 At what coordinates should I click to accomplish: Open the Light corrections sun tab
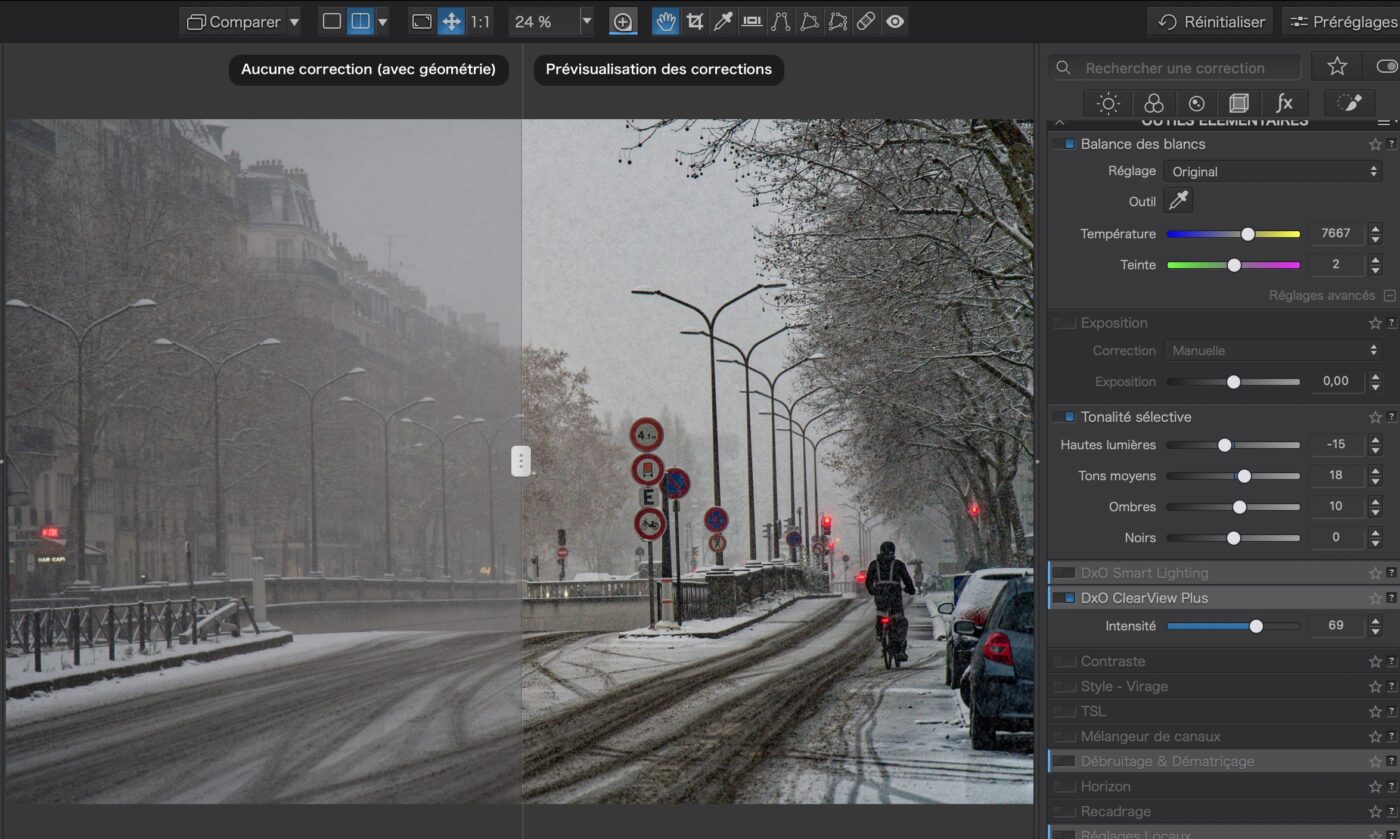(1108, 103)
